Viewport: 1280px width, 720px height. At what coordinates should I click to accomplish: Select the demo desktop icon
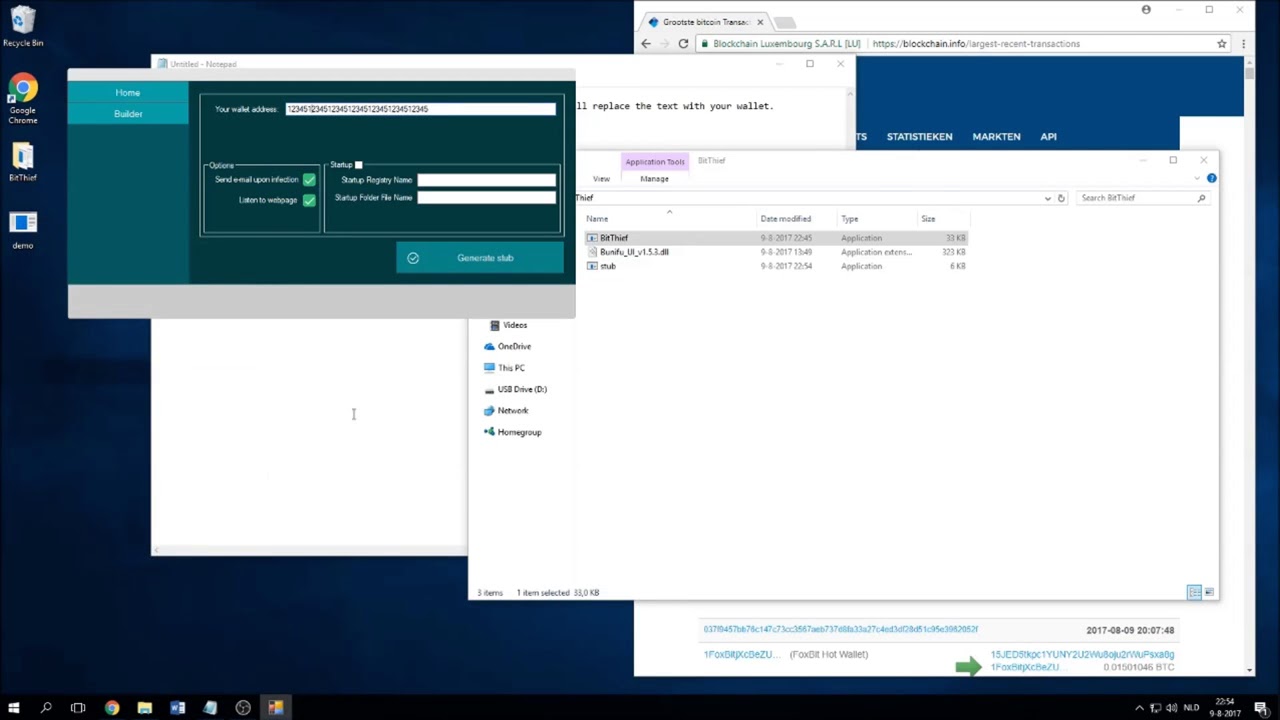pos(23,229)
